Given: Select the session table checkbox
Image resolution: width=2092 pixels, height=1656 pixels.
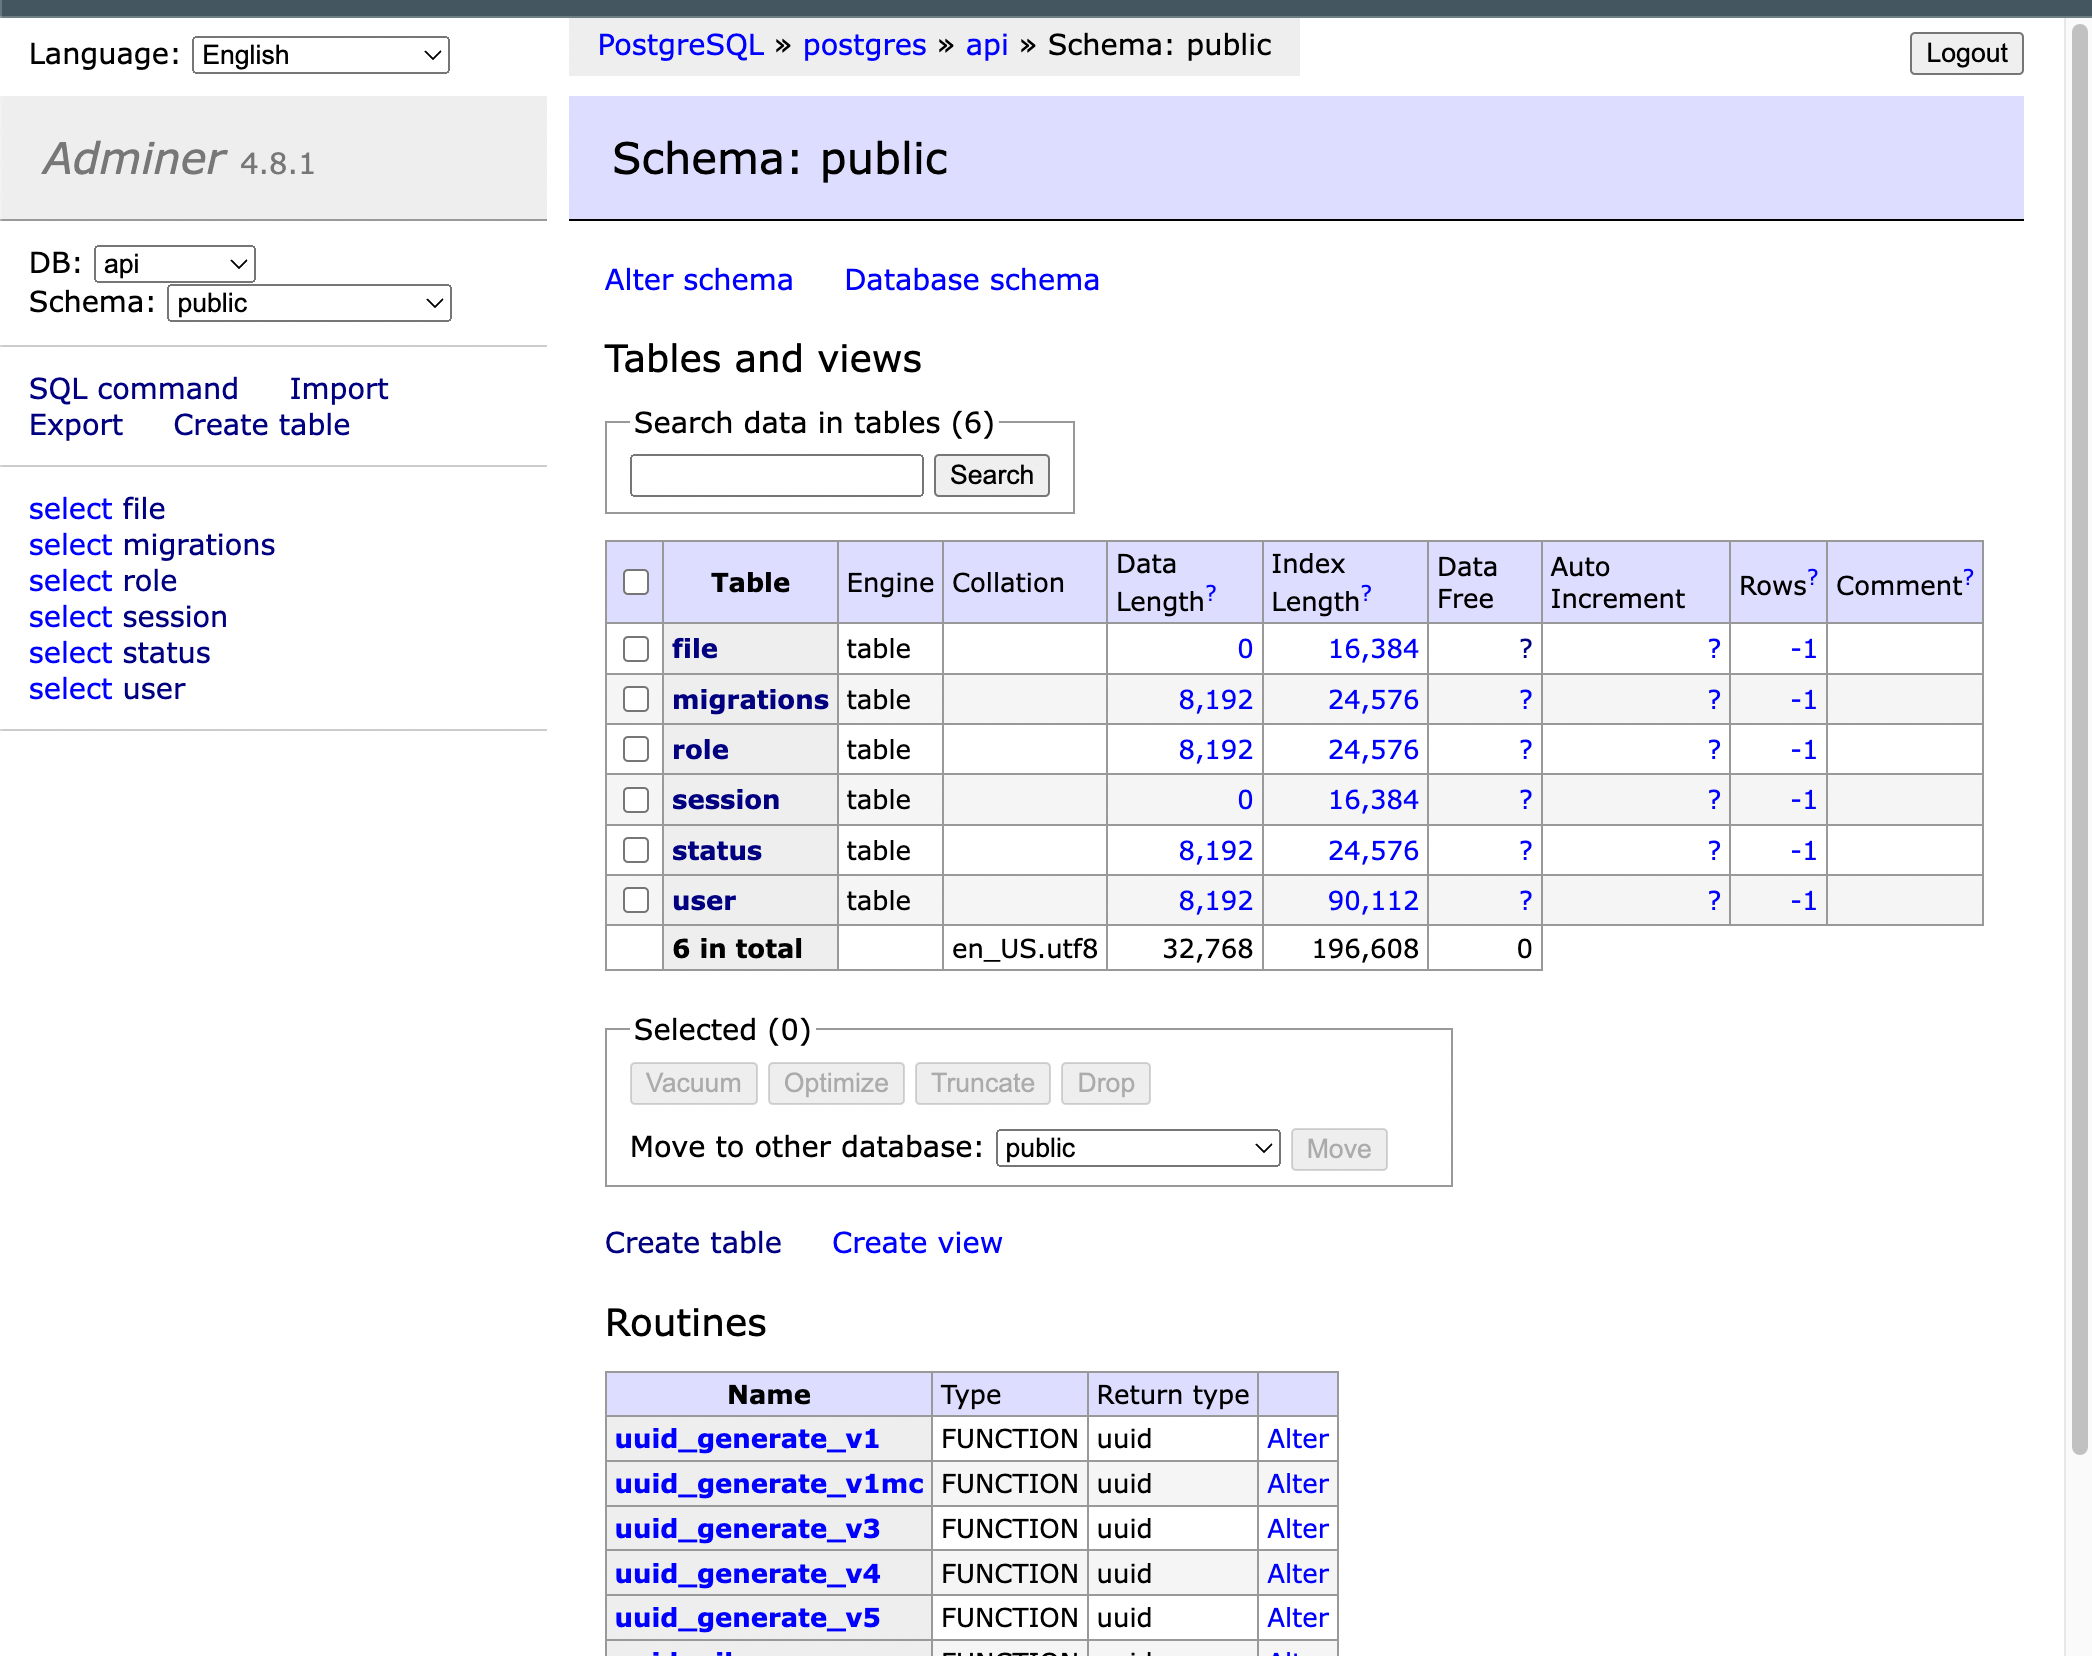Looking at the screenshot, I should (636, 800).
